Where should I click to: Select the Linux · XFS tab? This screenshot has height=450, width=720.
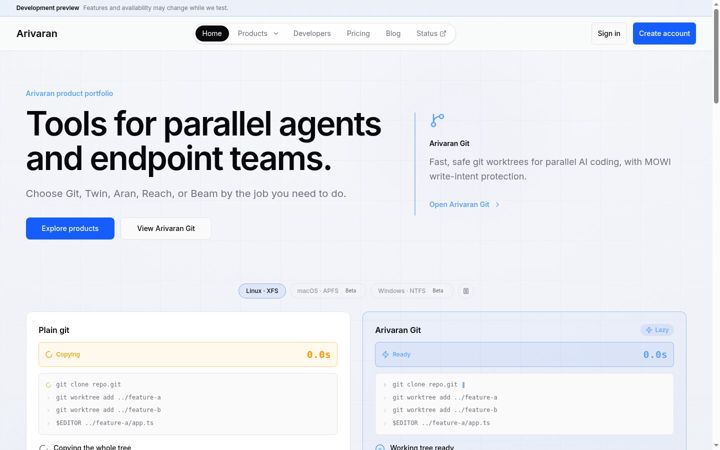tap(262, 291)
